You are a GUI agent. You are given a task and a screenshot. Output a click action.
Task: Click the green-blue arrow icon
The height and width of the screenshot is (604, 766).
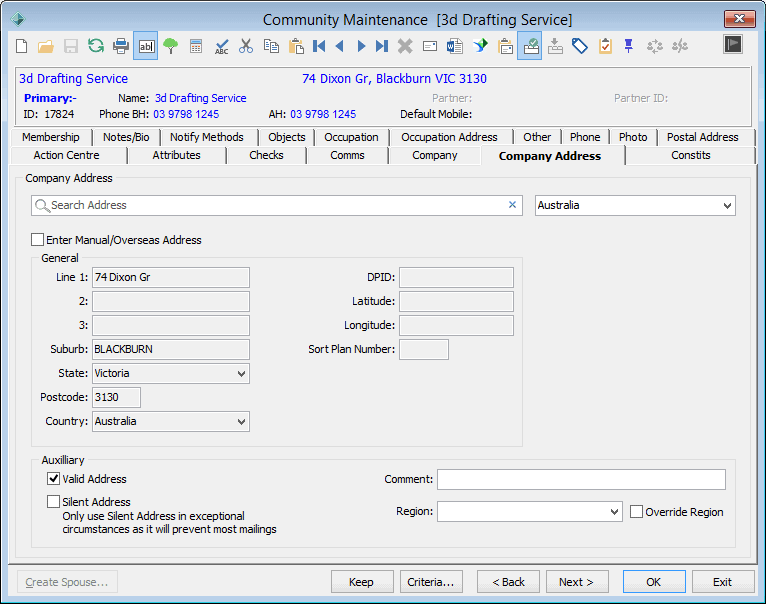coord(480,46)
